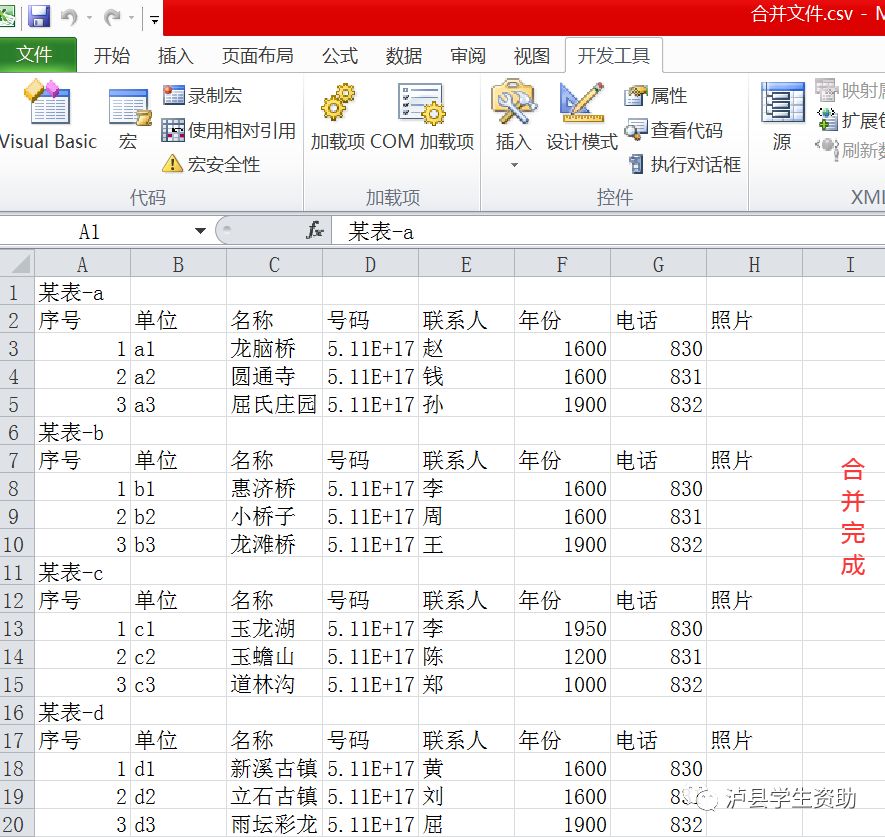
Task: Click cell containing 某表-d
Action: pos(82,712)
